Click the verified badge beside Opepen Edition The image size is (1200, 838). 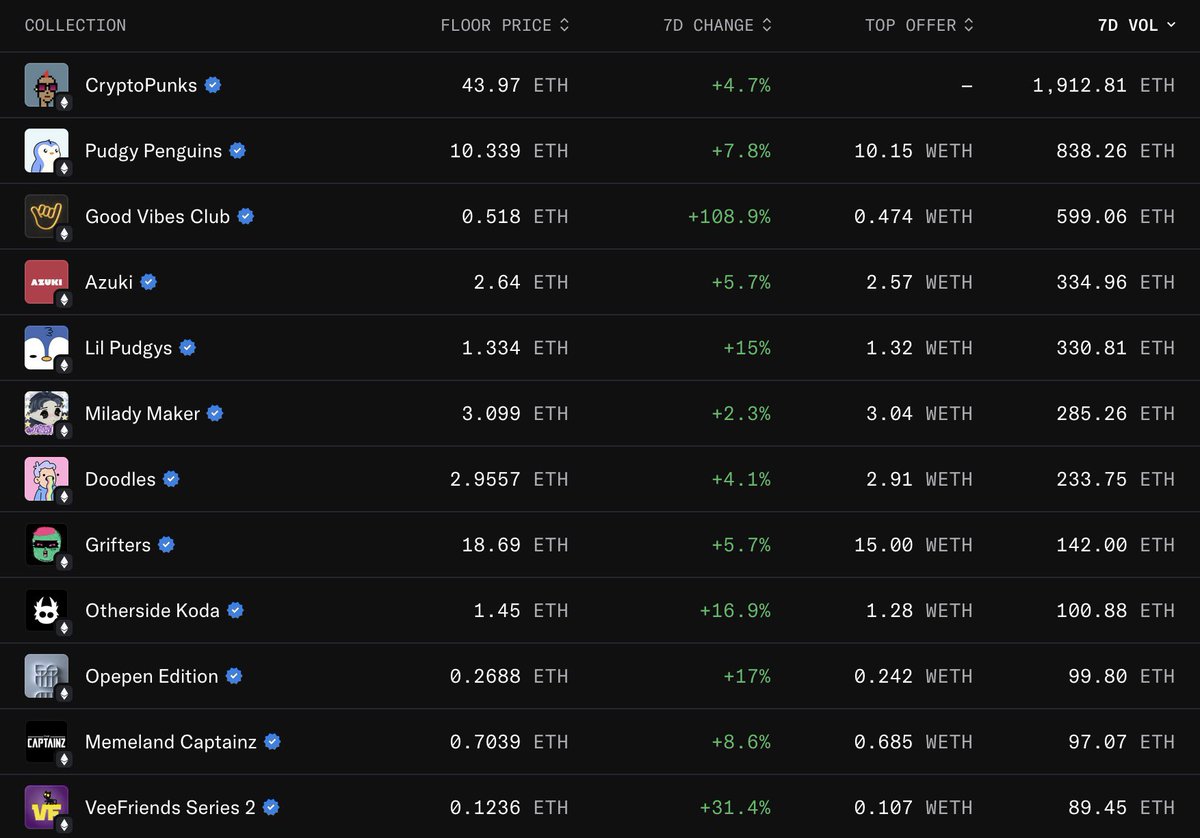(x=234, y=676)
